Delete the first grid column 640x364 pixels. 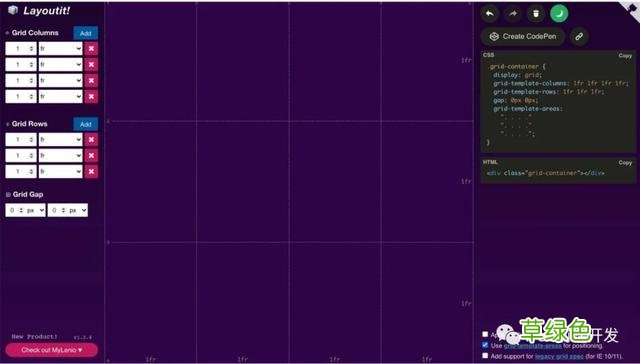[91, 49]
